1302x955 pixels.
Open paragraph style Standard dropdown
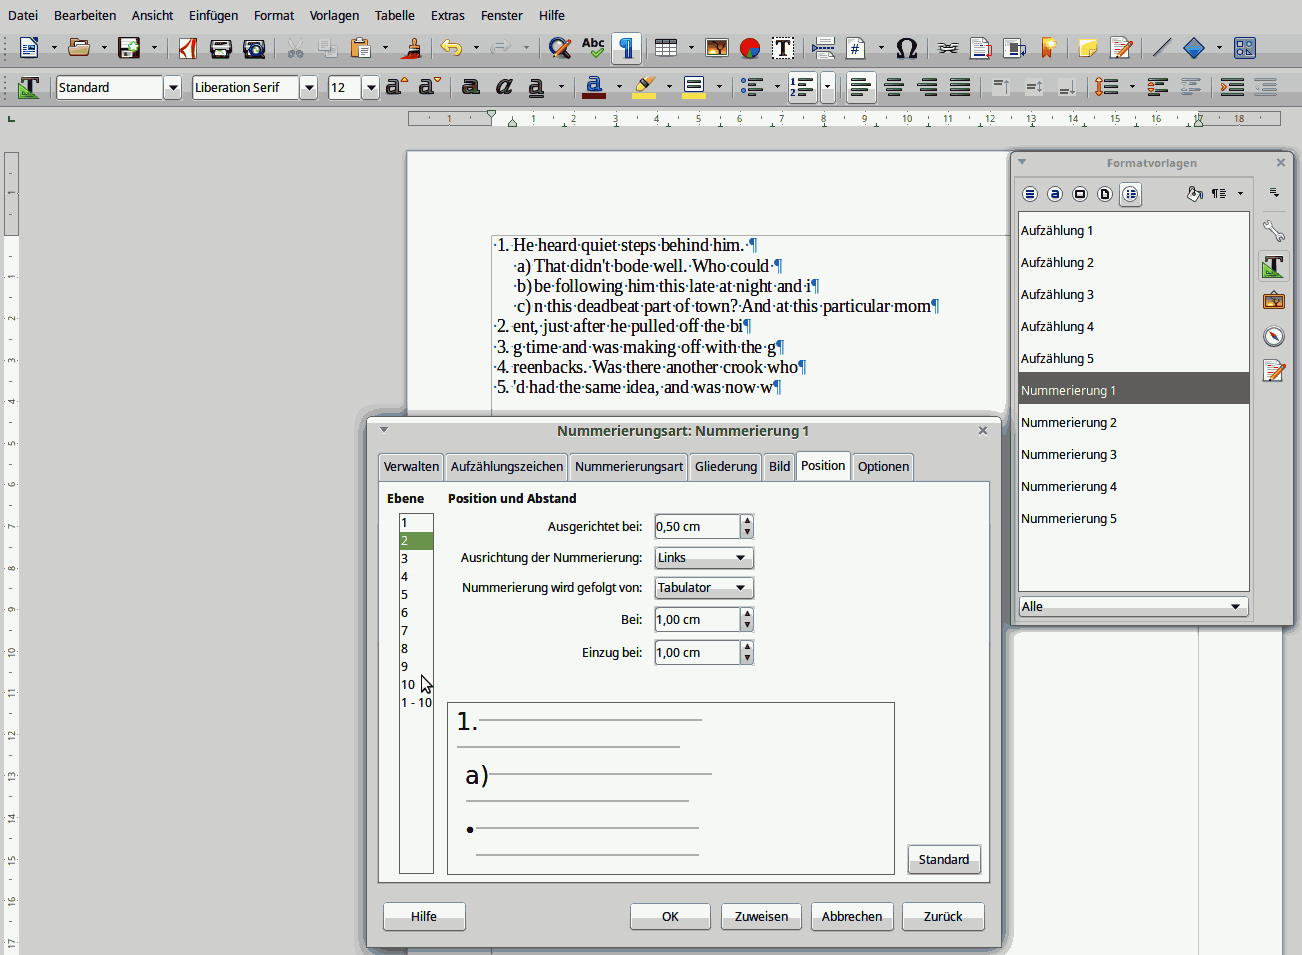point(172,88)
